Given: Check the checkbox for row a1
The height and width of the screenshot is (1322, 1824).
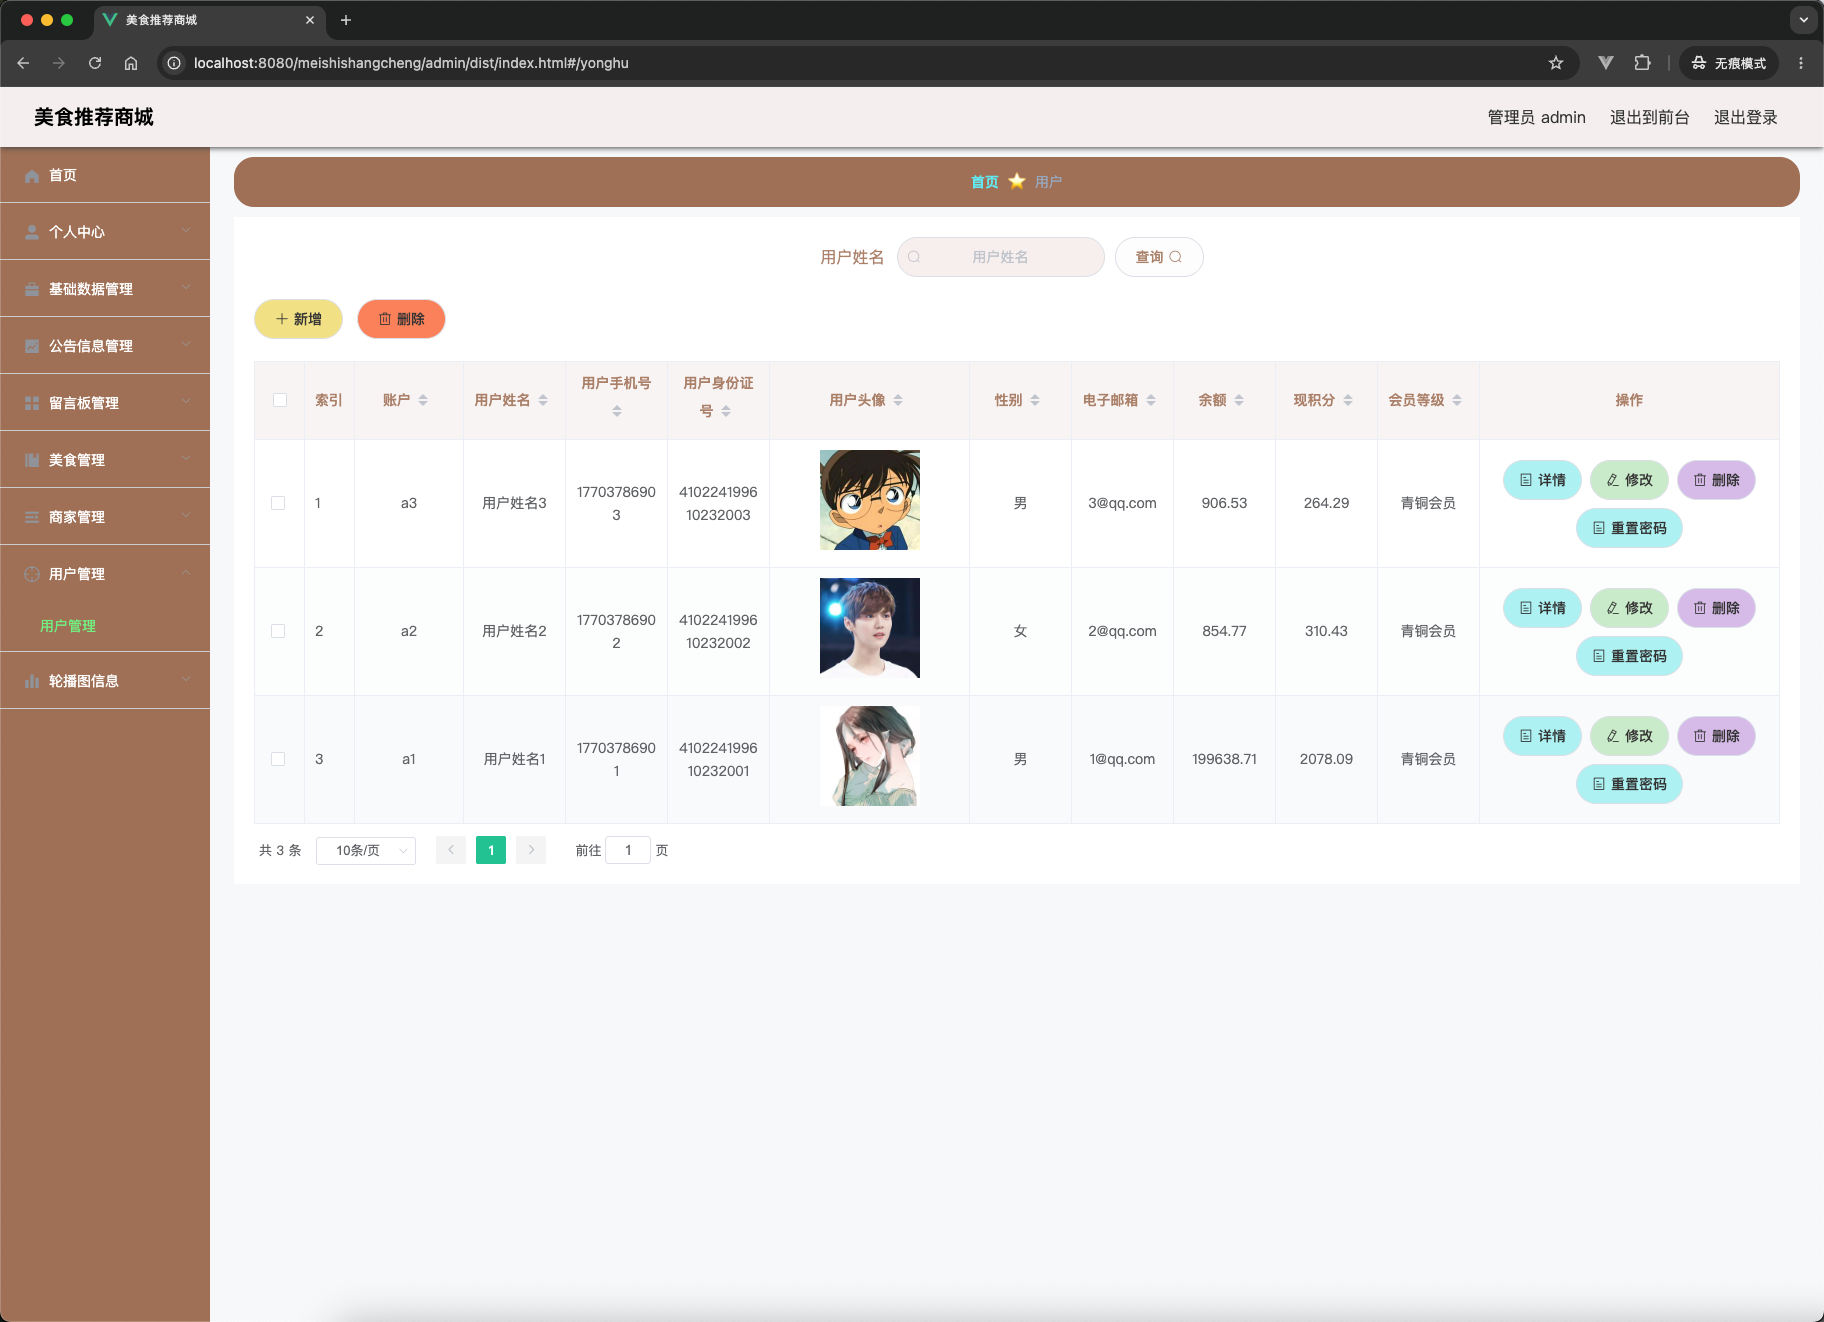Looking at the screenshot, I should click(x=278, y=759).
